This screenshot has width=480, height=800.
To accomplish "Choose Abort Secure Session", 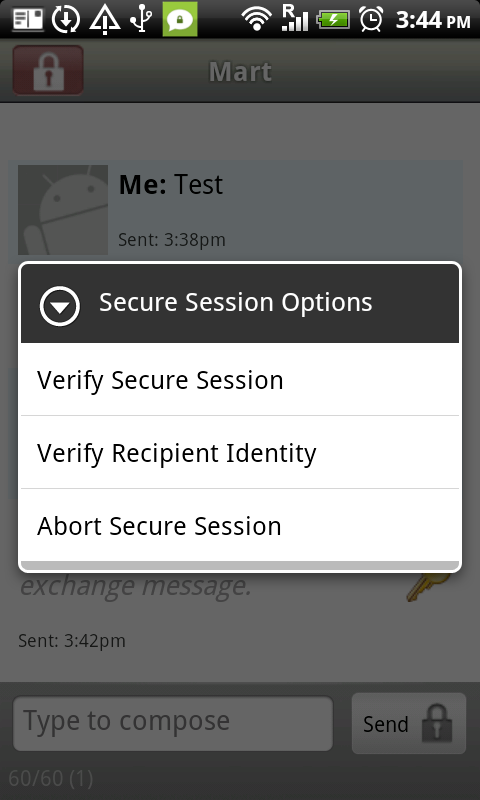I will 240,526.
